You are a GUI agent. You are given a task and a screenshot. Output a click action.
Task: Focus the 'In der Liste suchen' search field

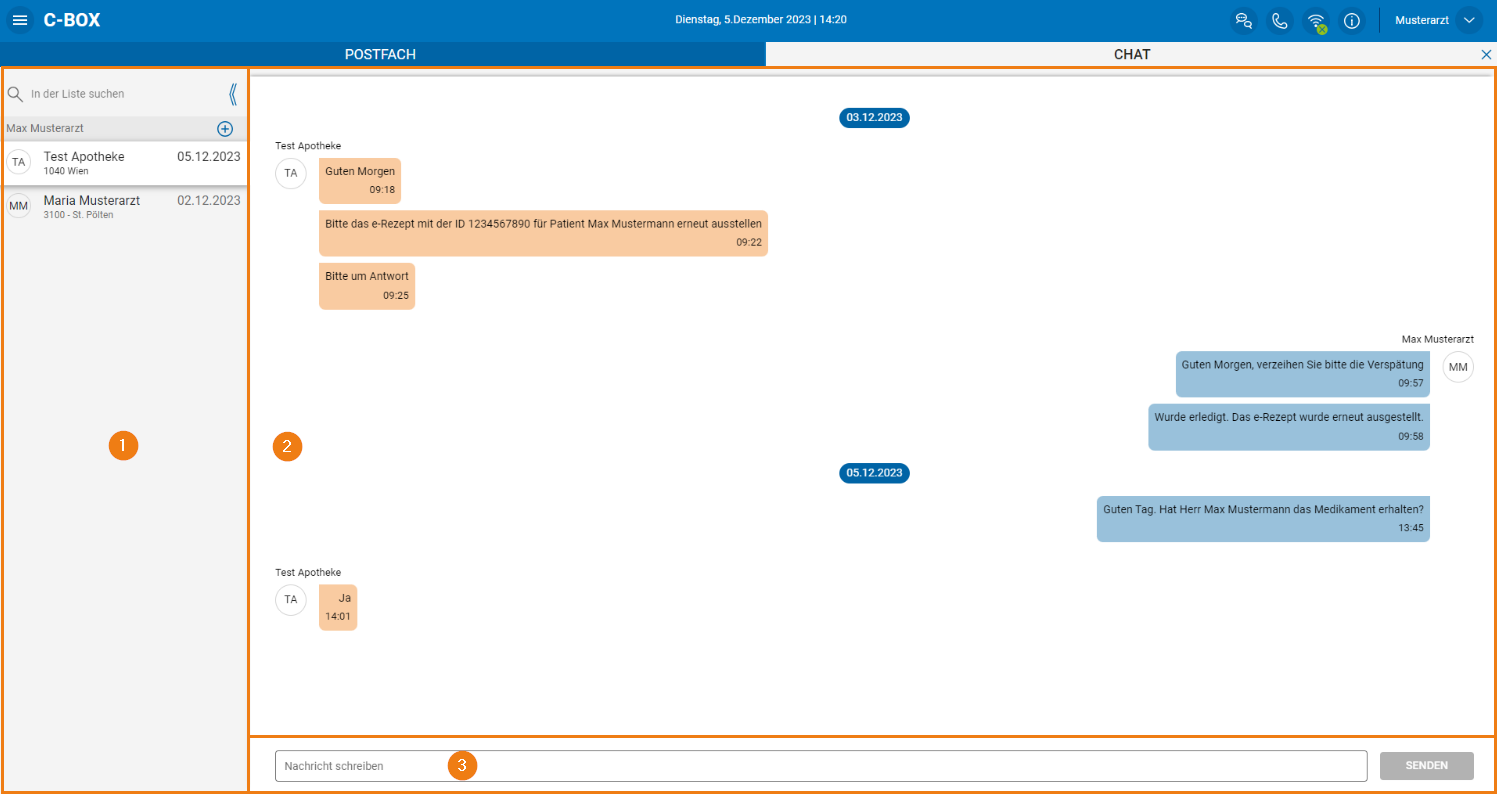125,94
